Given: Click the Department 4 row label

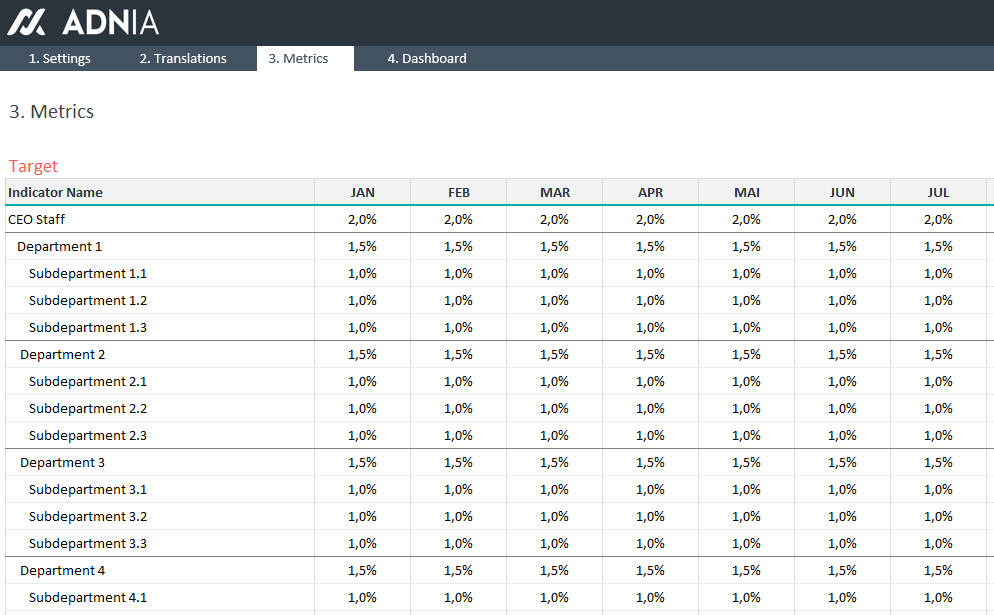Looking at the screenshot, I should coord(62,571).
